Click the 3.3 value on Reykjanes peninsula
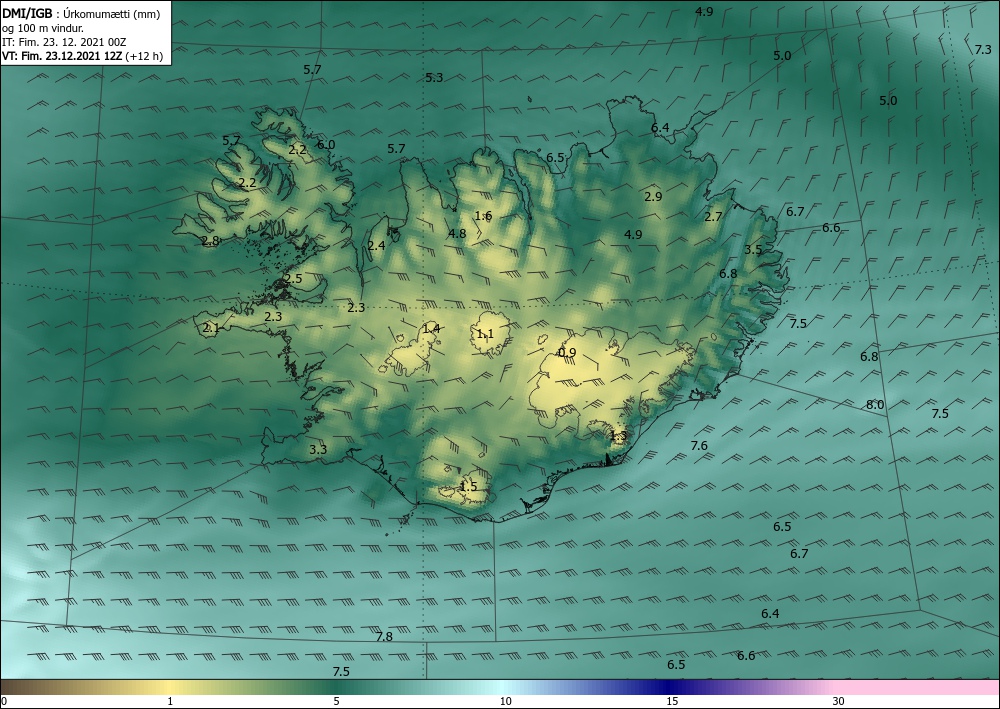The width and height of the screenshot is (1000, 709). click(318, 450)
